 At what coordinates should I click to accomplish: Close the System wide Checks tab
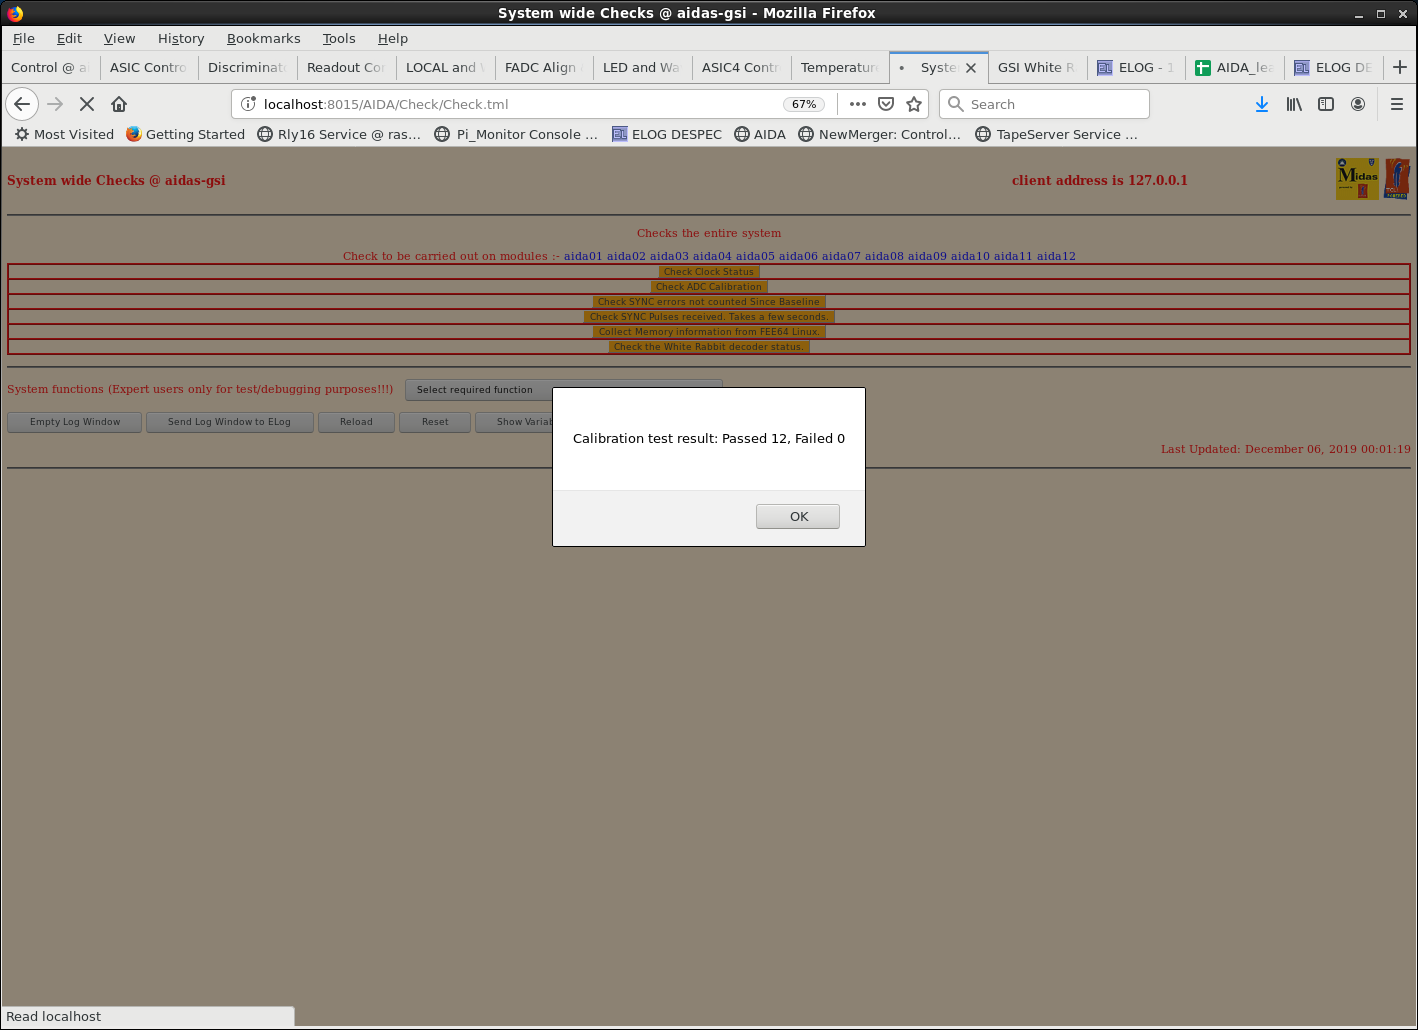point(971,68)
